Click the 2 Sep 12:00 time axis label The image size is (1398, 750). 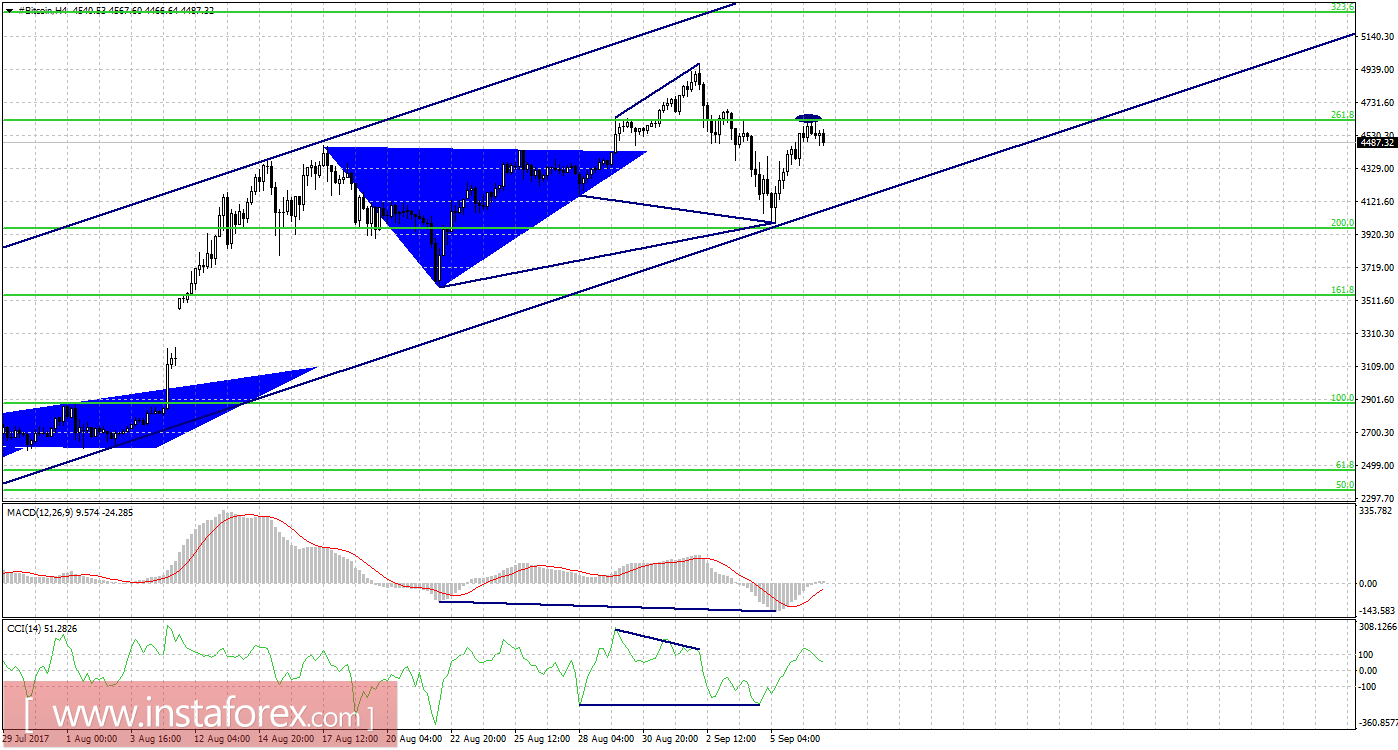point(733,739)
